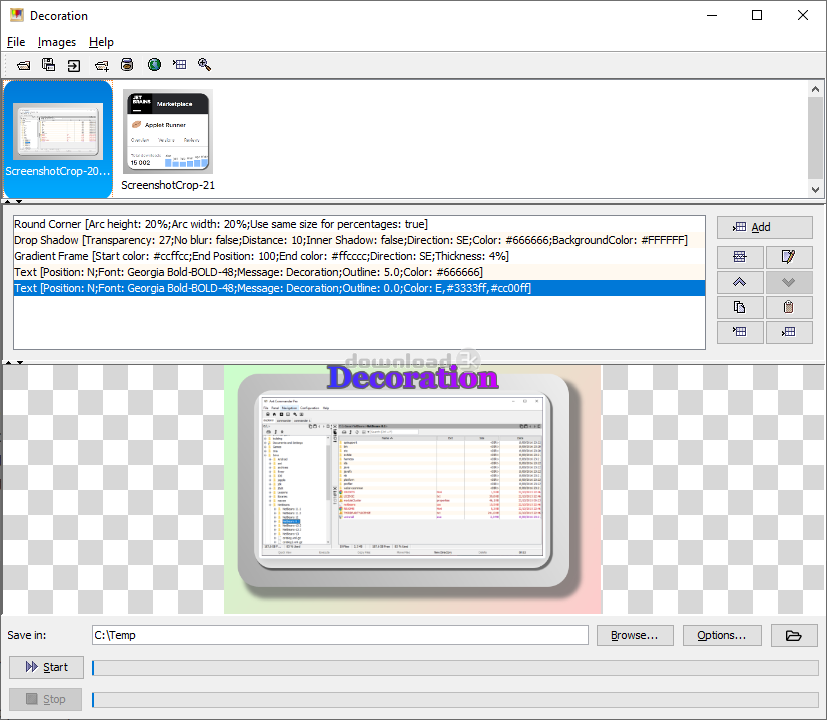Click the strikethrough-grid remove decoration button
This screenshot has height=720, width=827.
(739, 256)
